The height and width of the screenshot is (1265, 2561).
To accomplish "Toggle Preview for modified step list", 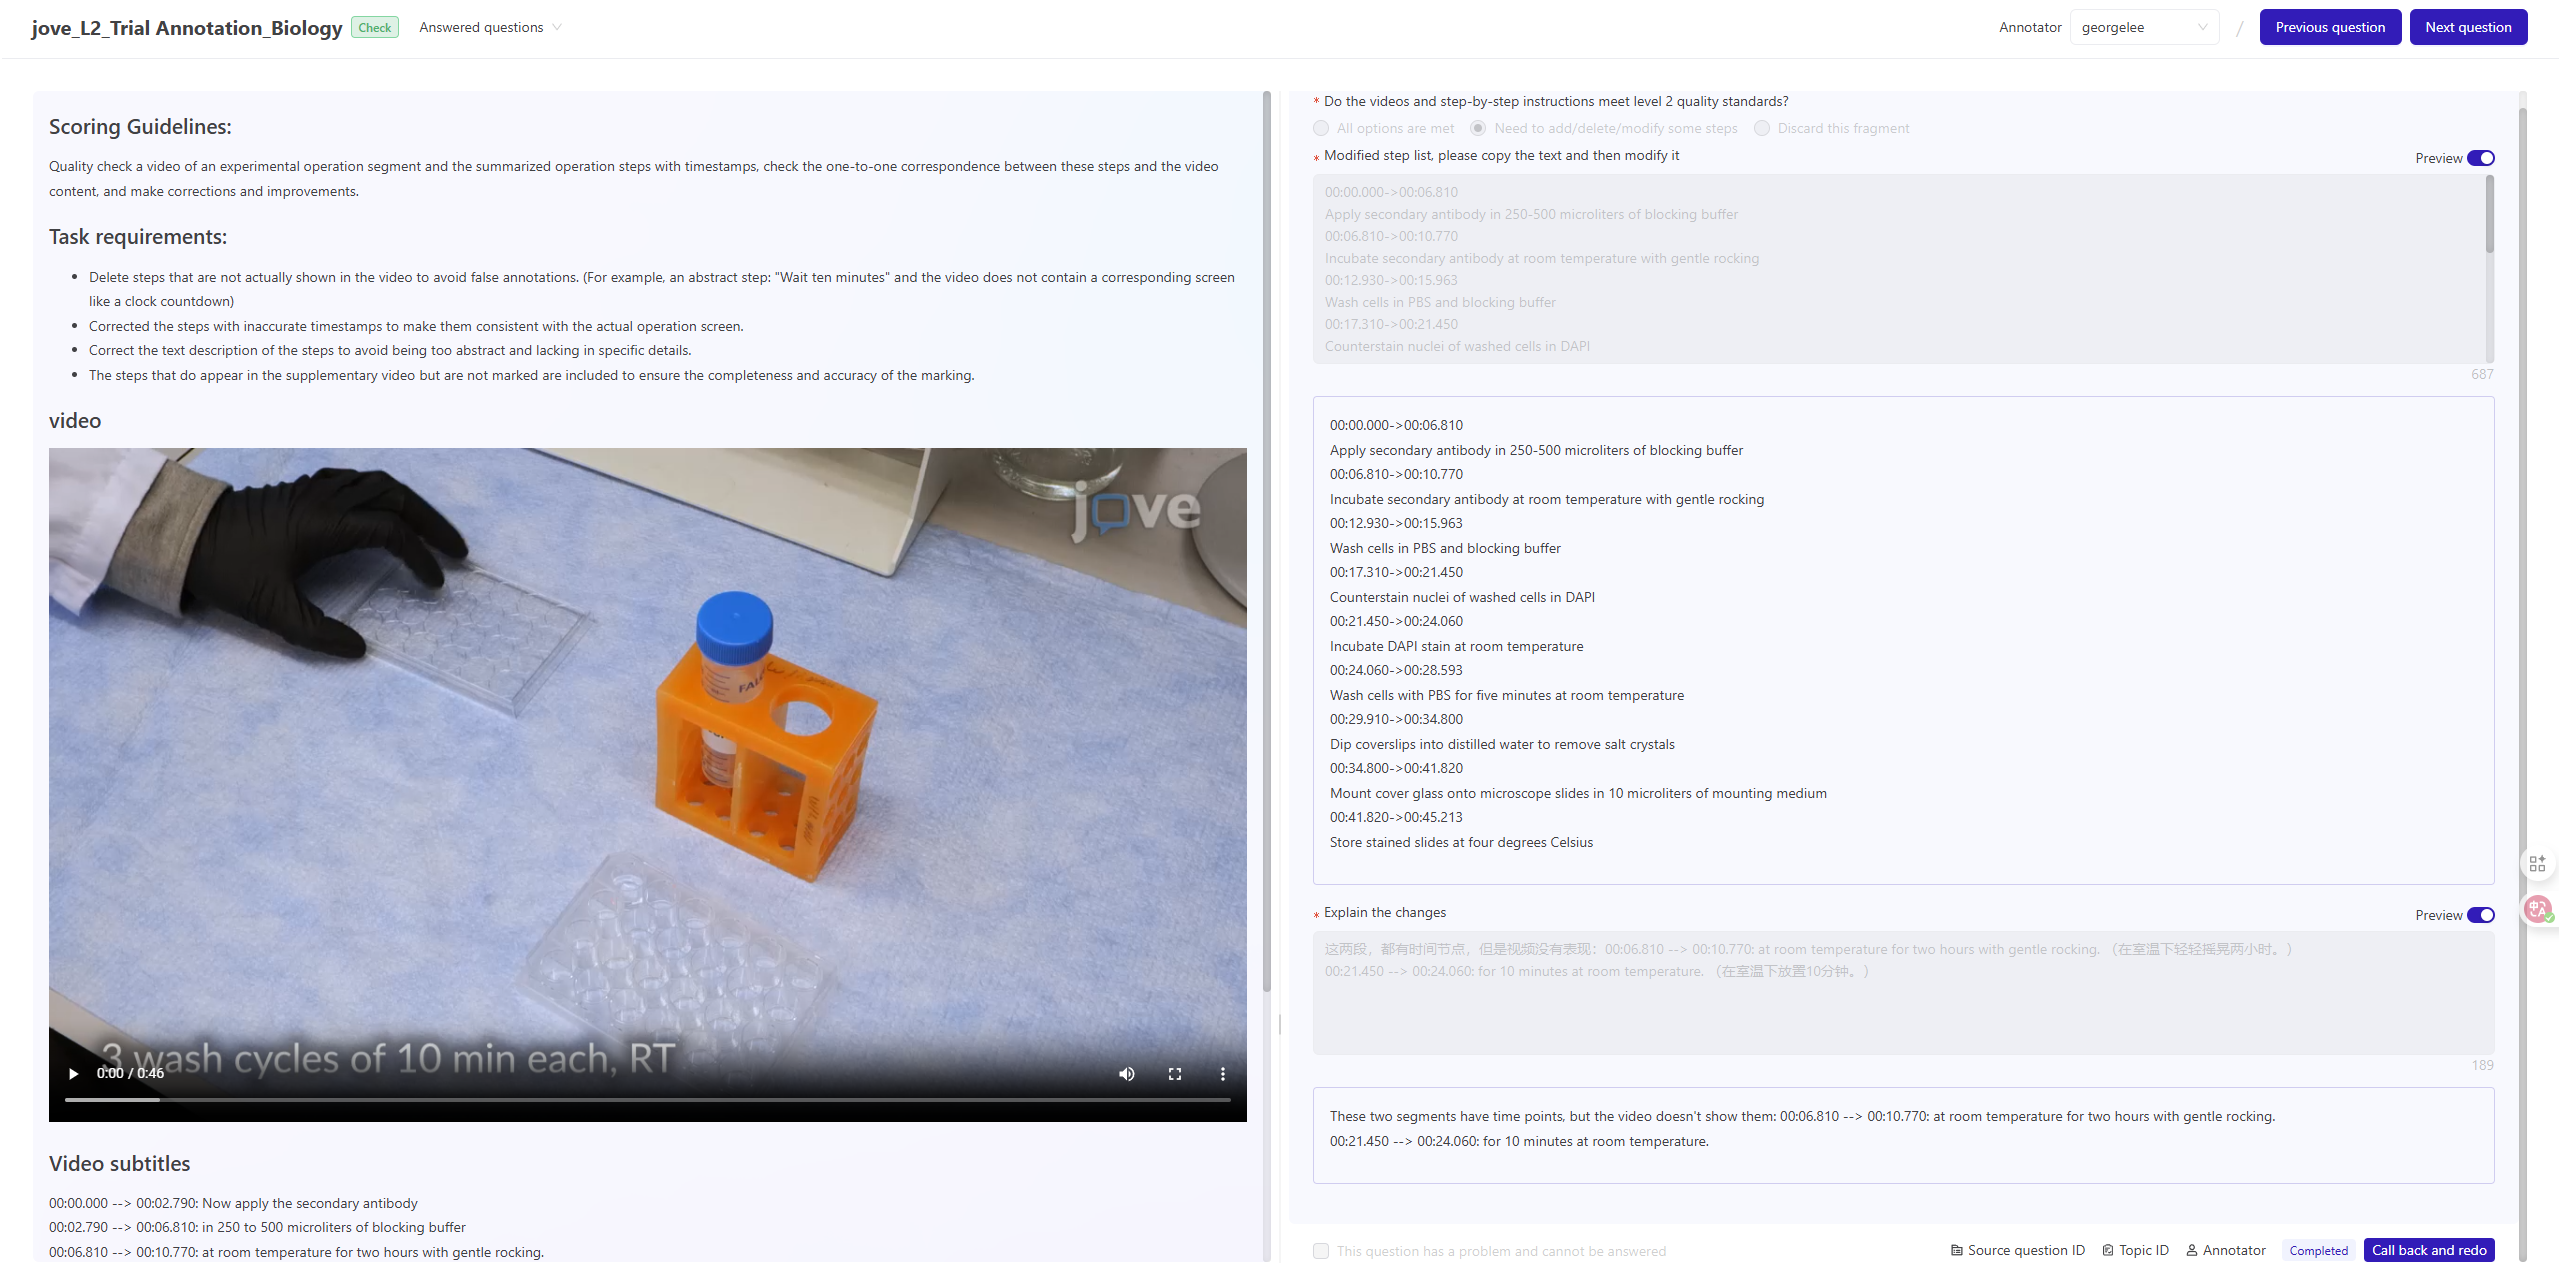I will [x=2480, y=158].
